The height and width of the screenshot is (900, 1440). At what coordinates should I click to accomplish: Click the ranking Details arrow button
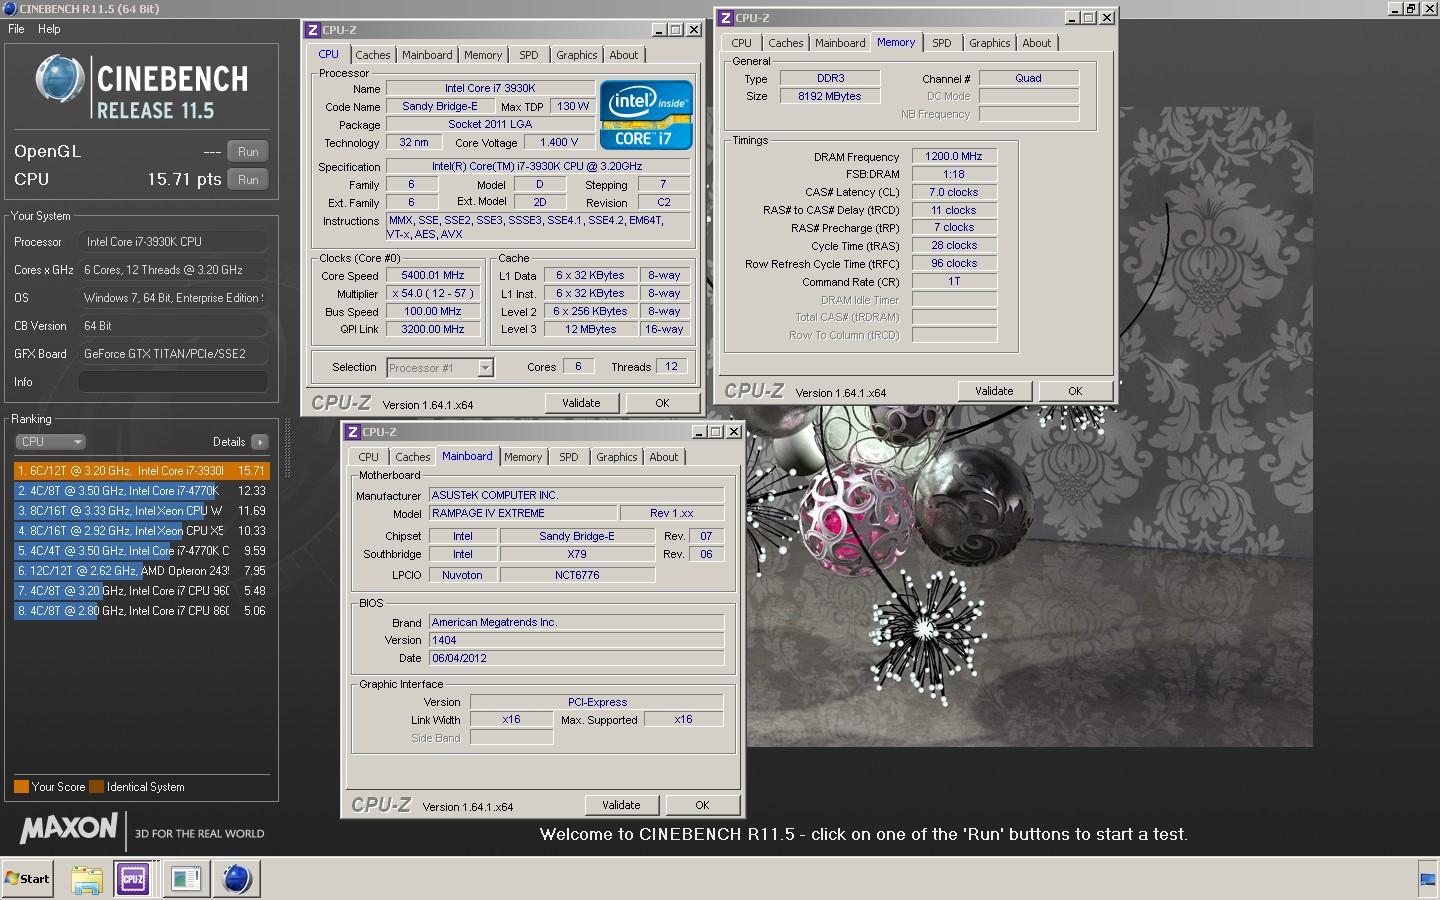(259, 442)
